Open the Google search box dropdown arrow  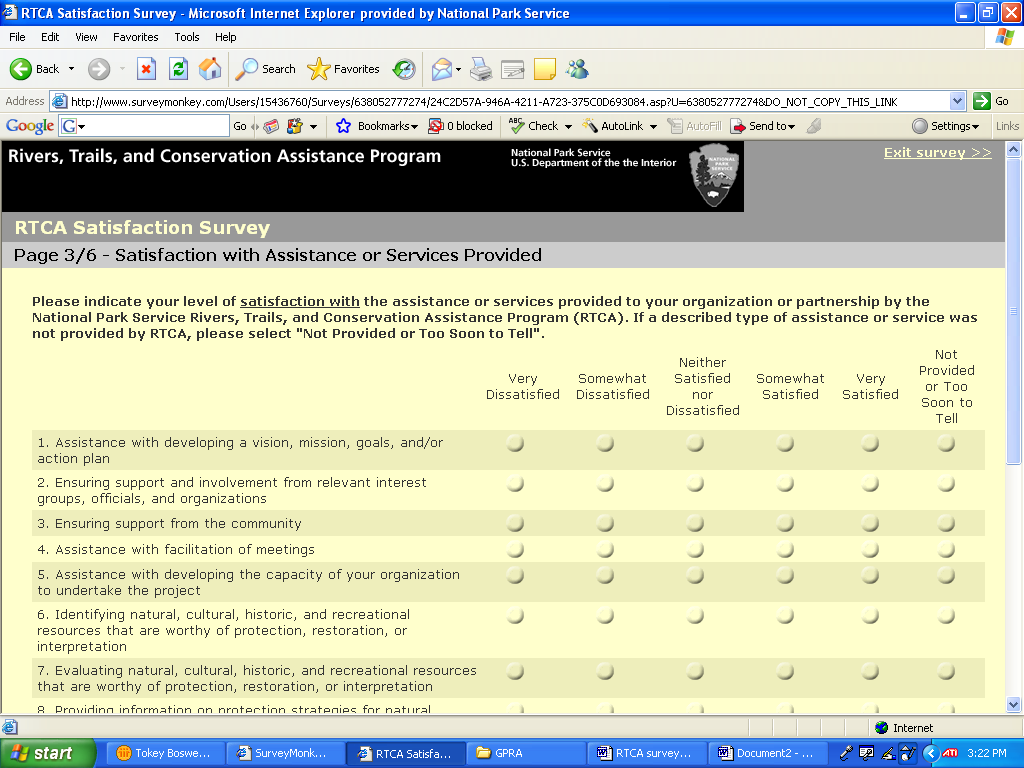82,127
